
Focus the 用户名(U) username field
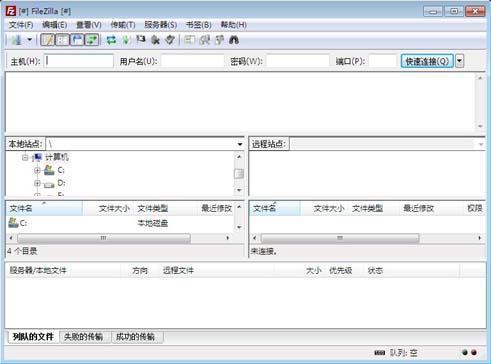(x=193, y=61)
